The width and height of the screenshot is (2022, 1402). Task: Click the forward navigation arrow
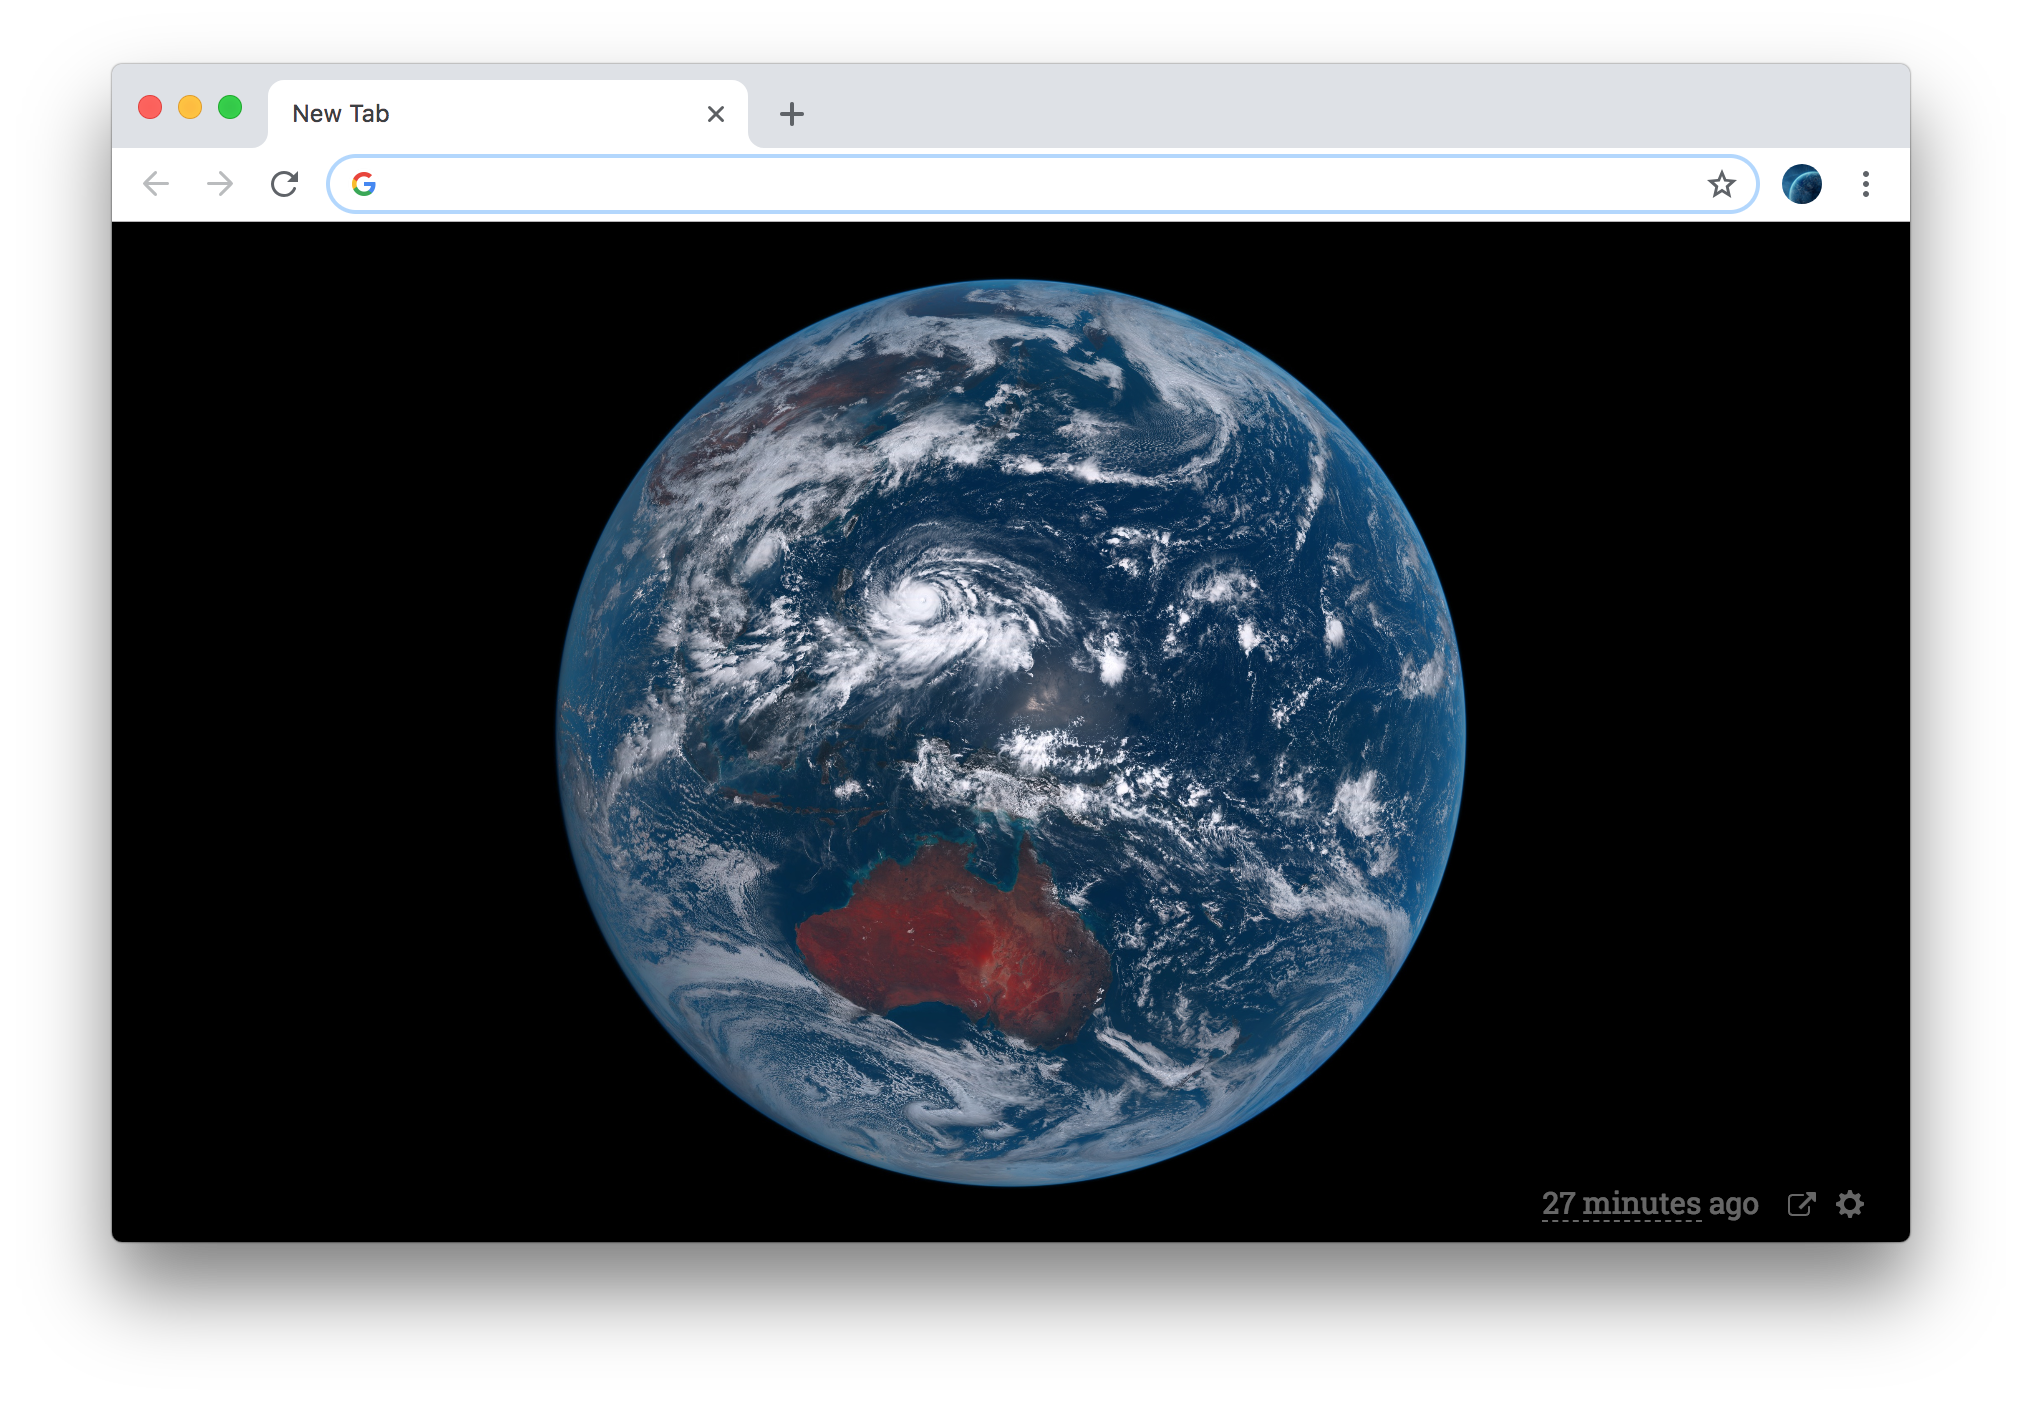(x=220, y=184)
